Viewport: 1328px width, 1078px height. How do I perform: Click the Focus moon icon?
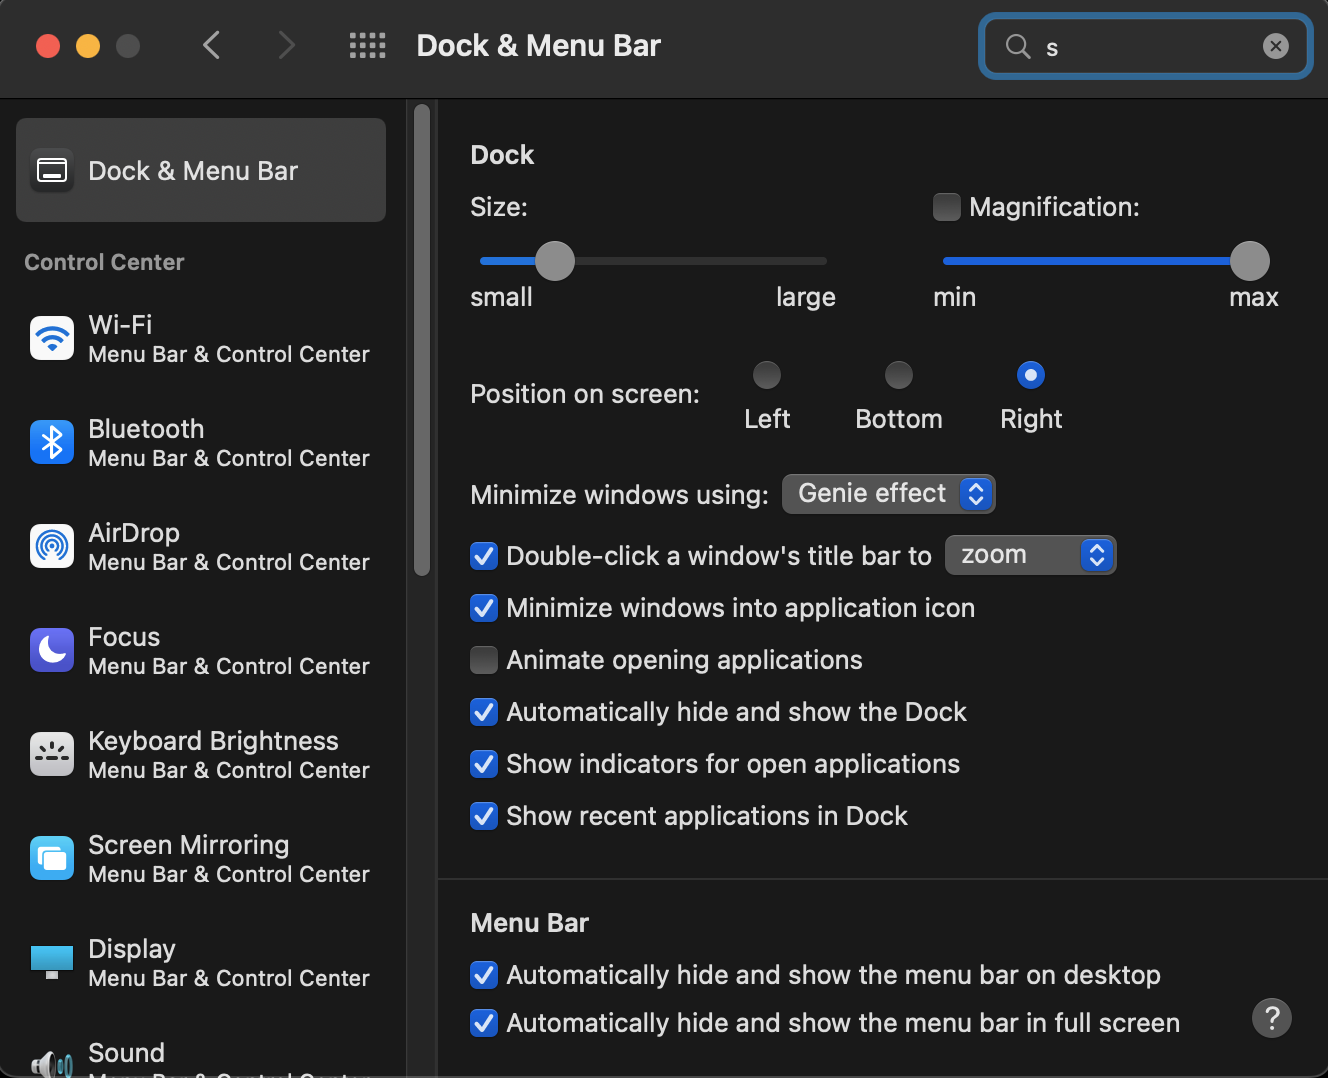pos(52,650)
